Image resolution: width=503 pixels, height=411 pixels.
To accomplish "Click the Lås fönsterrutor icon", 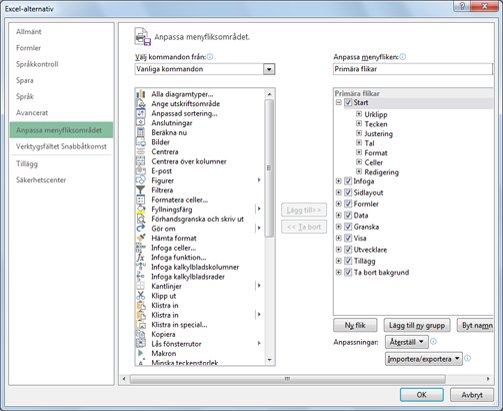I will (x=141, y=344).
